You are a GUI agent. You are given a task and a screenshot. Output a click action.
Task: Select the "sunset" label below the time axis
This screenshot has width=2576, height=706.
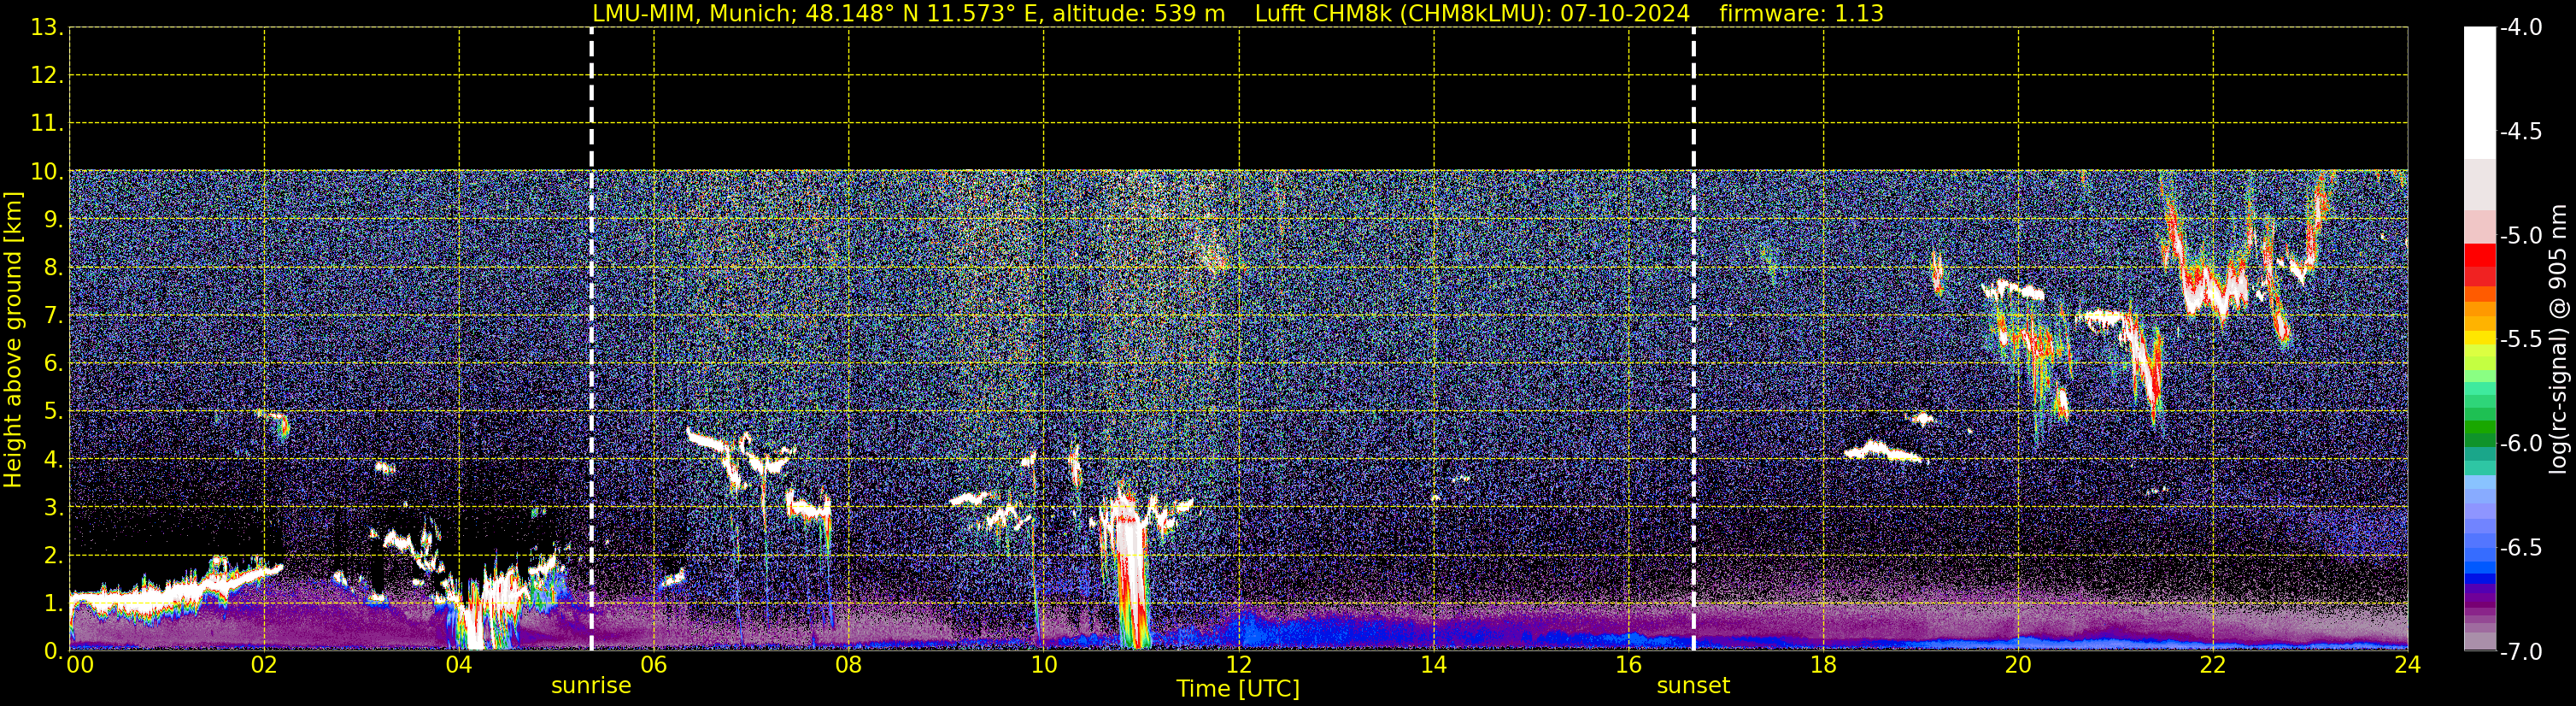(x=1693, y=686)
